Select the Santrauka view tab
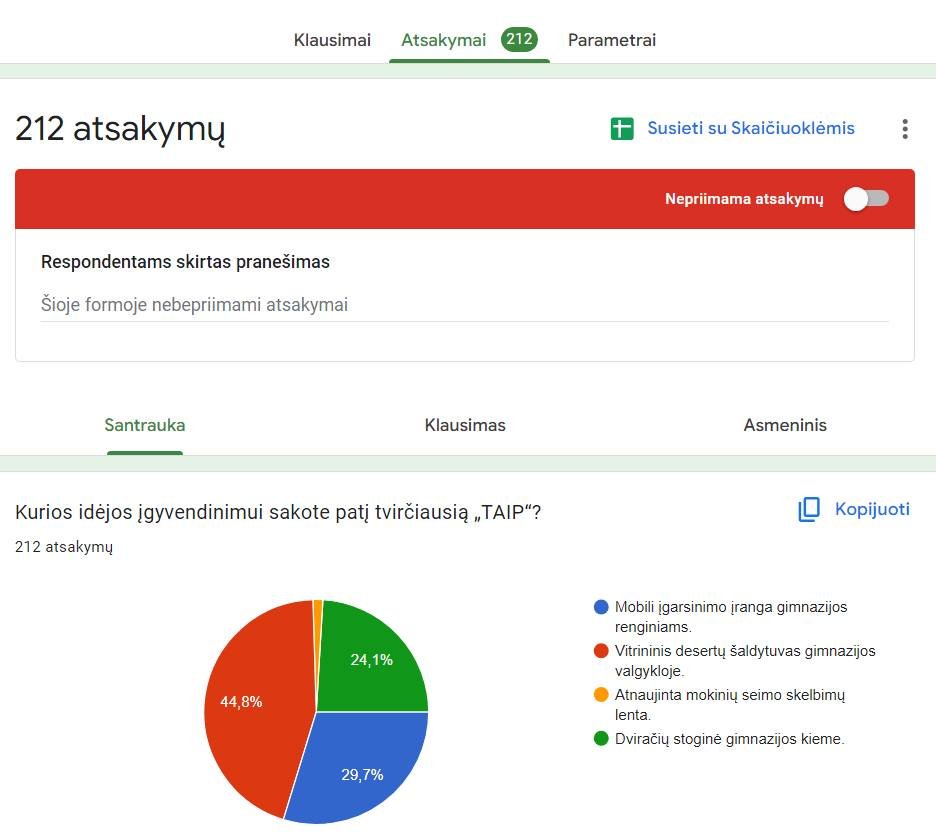The image size is (936, 835). pyautogui.click(x=145, y=425)
